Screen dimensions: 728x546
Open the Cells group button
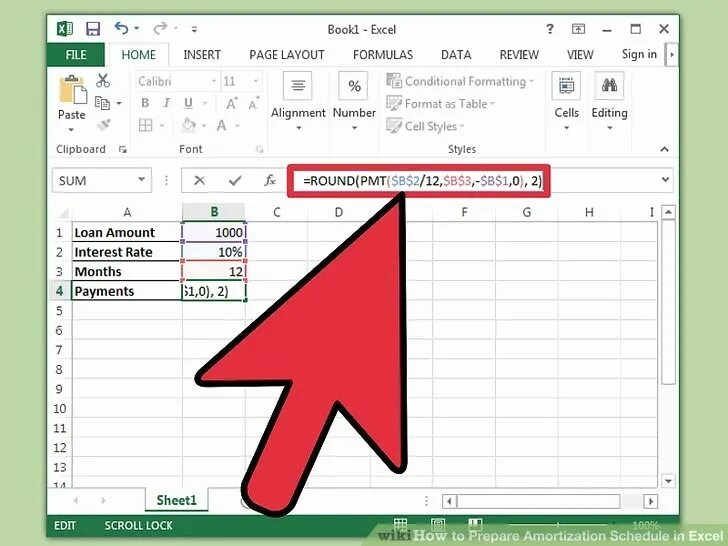566,101
